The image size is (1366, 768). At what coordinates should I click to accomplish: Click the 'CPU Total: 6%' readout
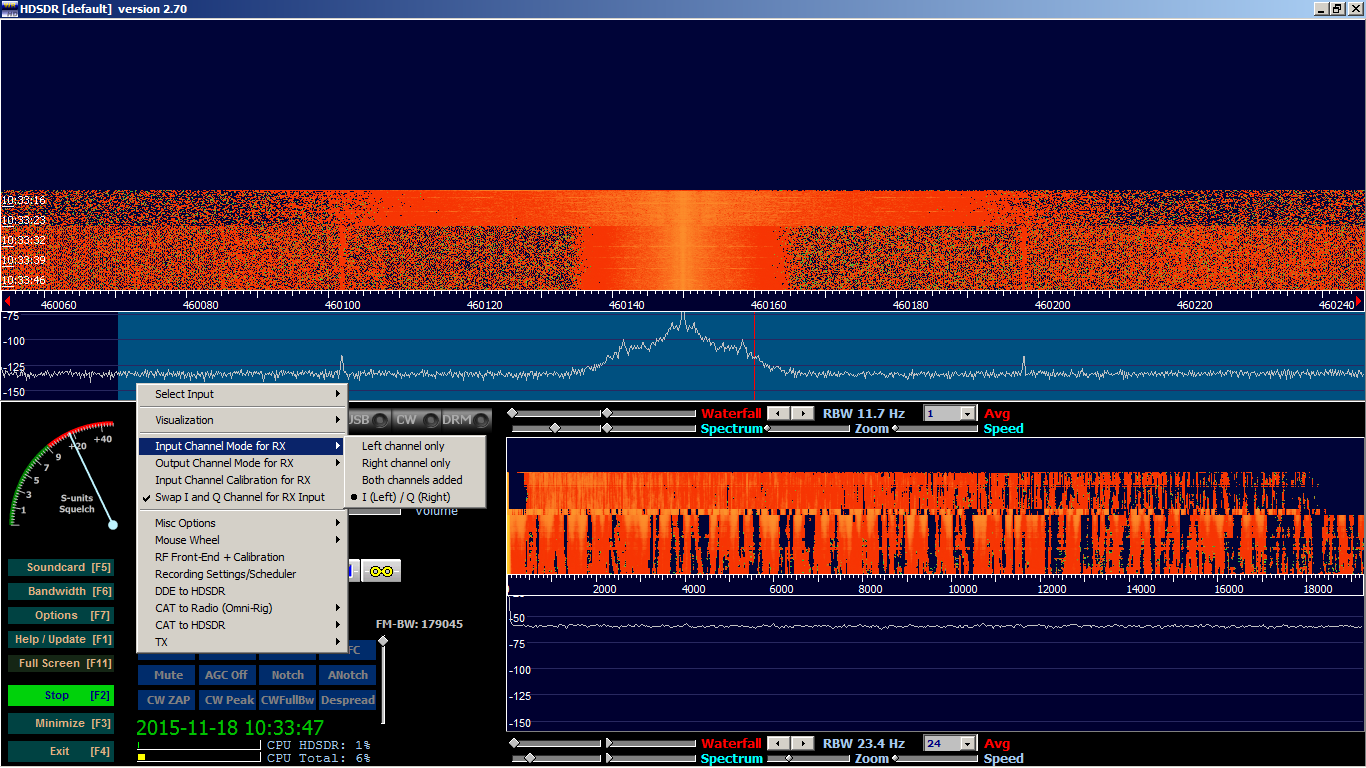pos(318,758)
